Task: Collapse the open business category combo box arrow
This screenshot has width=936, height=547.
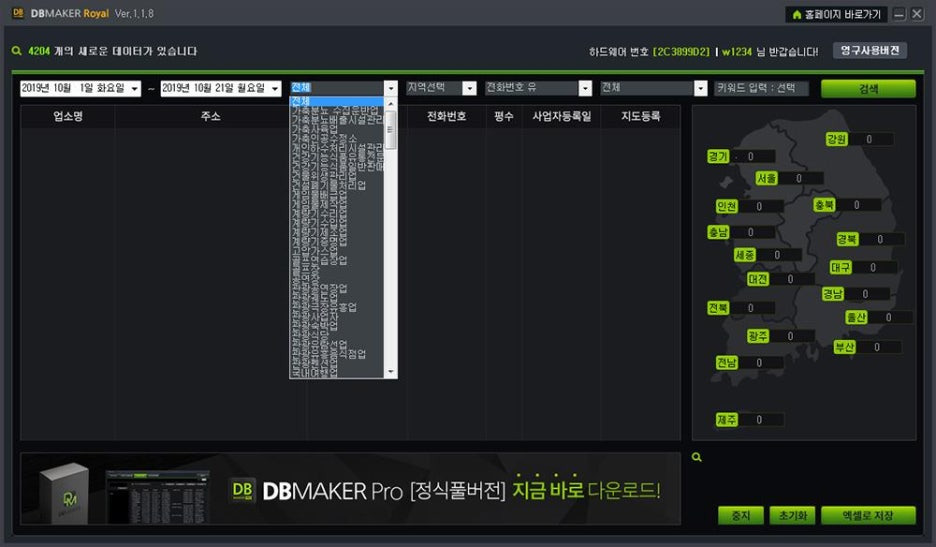Action: (x=391, y=88)
